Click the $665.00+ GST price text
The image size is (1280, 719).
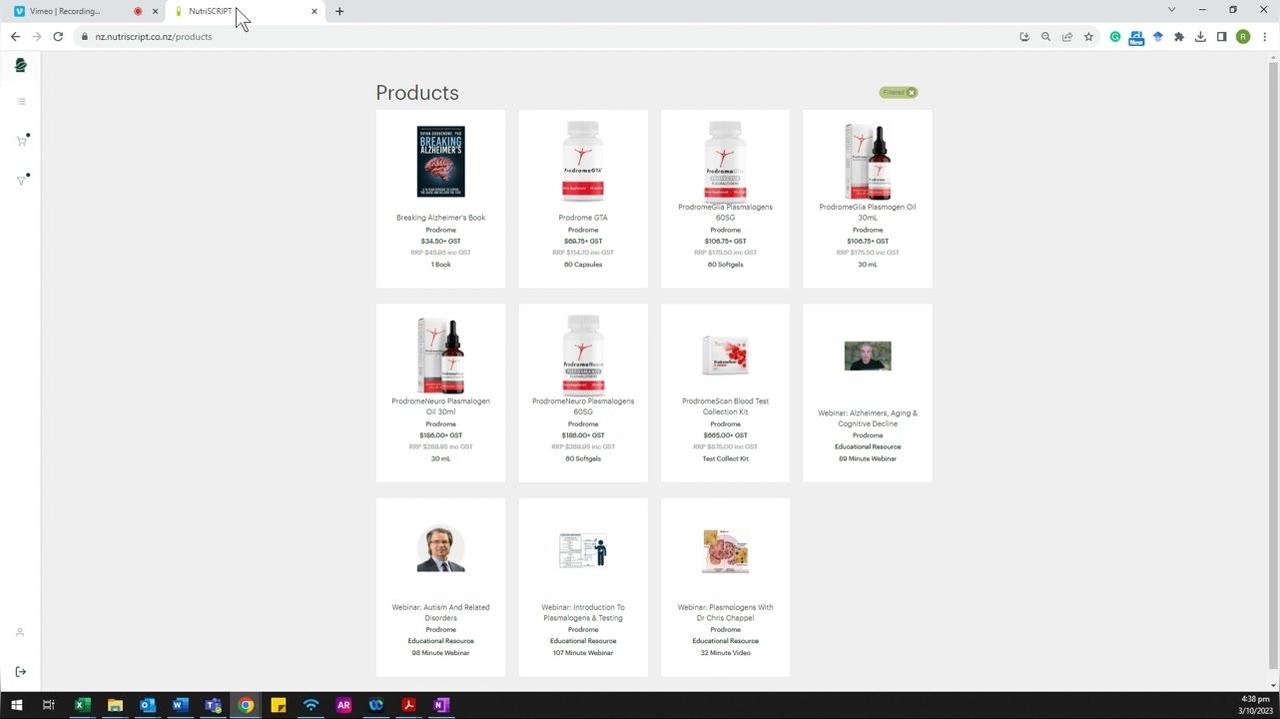click(x=726, y=435)
